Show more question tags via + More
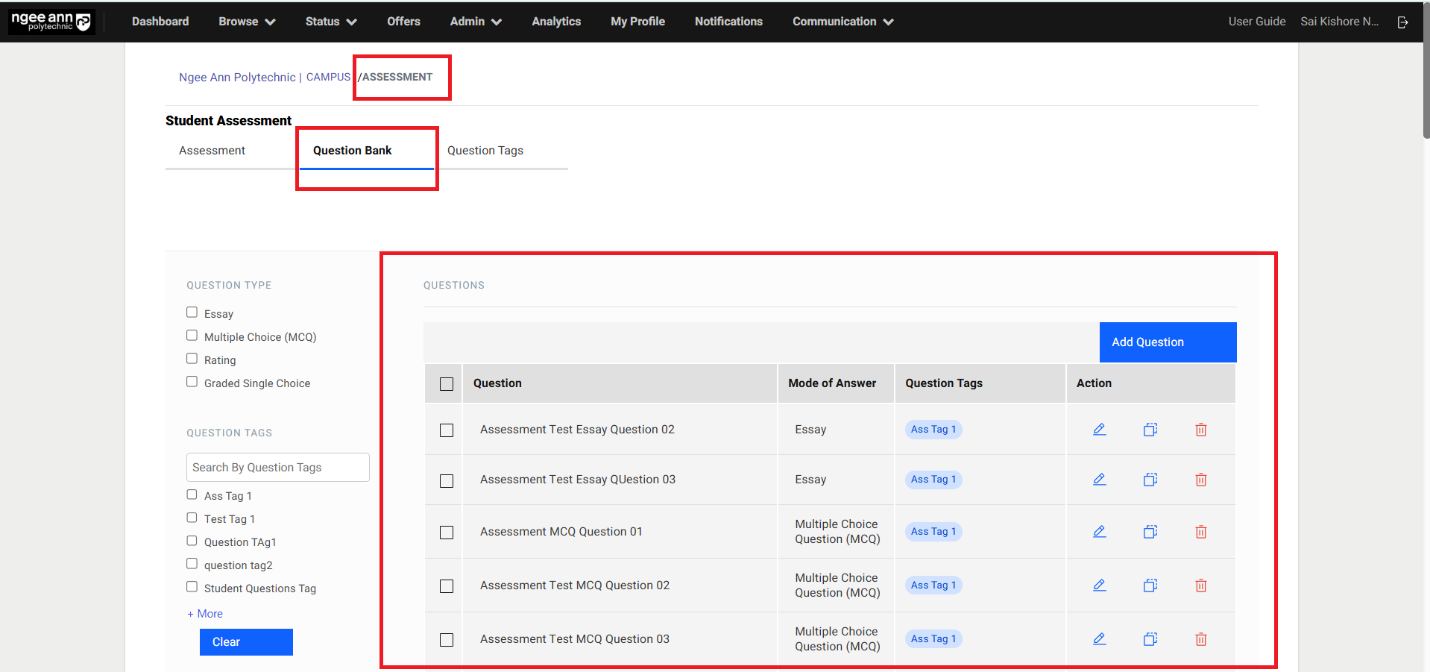The image size is (1430, 672). point(205,614)
